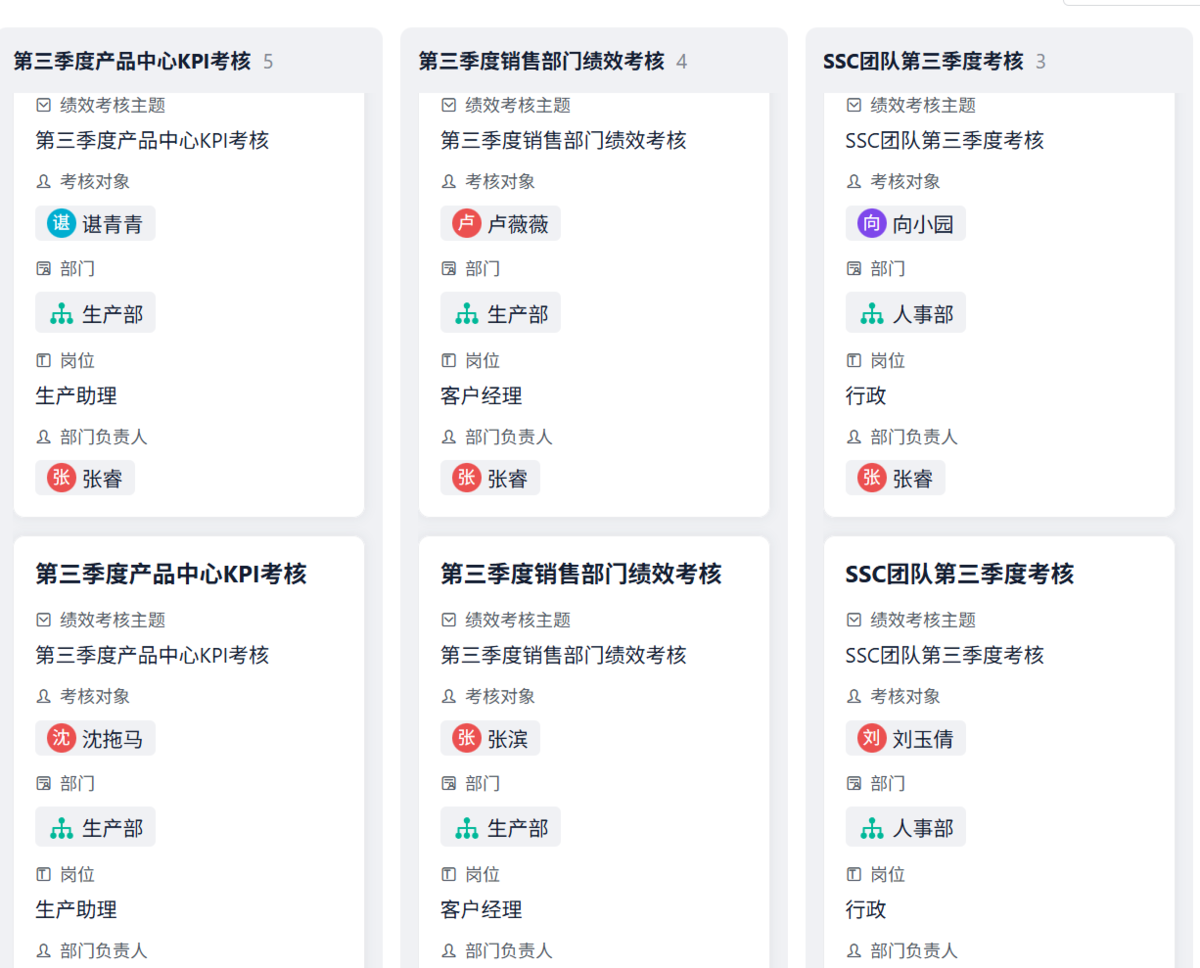Open the 生产部 tag in 沈拖马 card
The width and height of the screenshot is (1200, 968).
96,828
